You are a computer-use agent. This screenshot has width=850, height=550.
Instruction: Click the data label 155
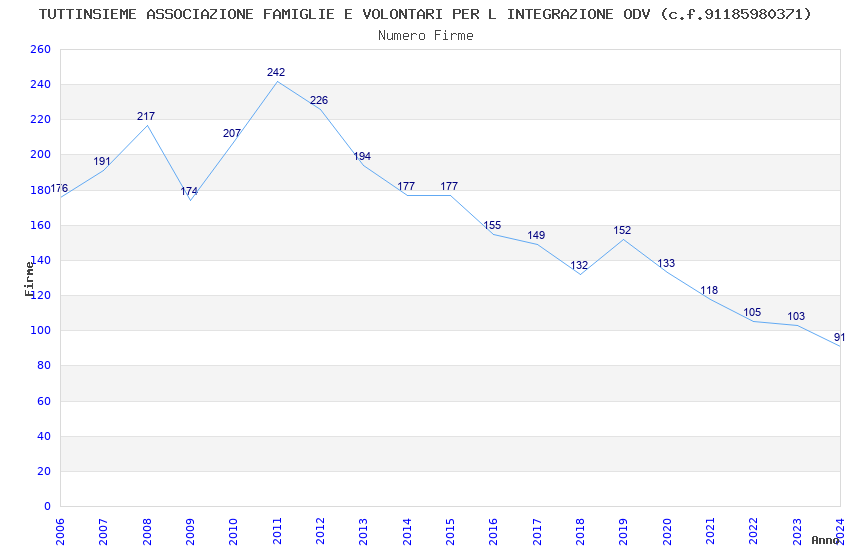(492, 225)
